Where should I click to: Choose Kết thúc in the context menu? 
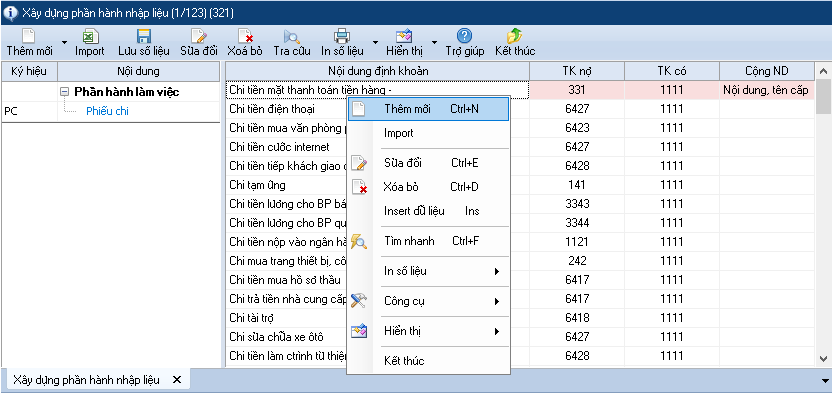coord(428,362)
